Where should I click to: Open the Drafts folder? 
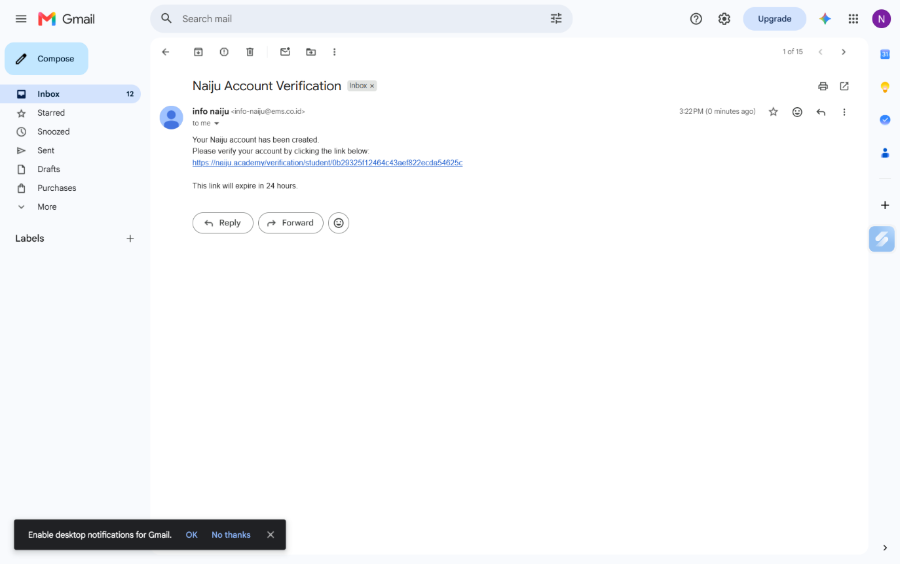tap(70, 169)
